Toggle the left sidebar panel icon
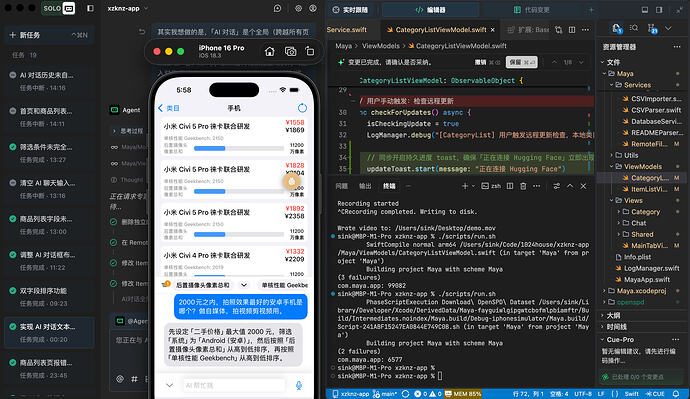The image size is (690, 399). 90,8
